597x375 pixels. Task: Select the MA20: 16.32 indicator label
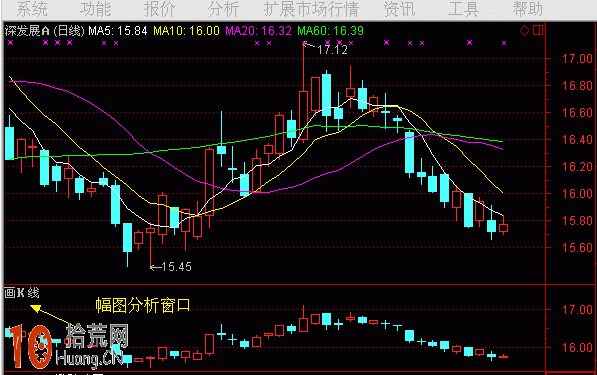(x=259, y=31)
